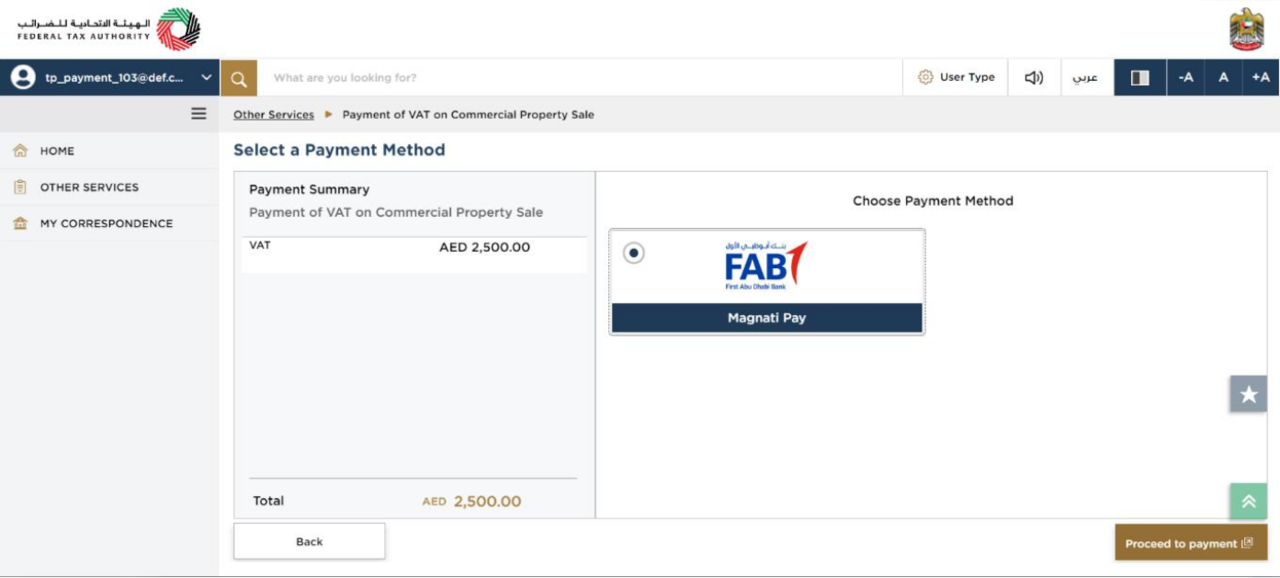Click the scroll-to-top double chevron icon
This screenshot has height=578, width=1280.
click(x=1248, y=501)
